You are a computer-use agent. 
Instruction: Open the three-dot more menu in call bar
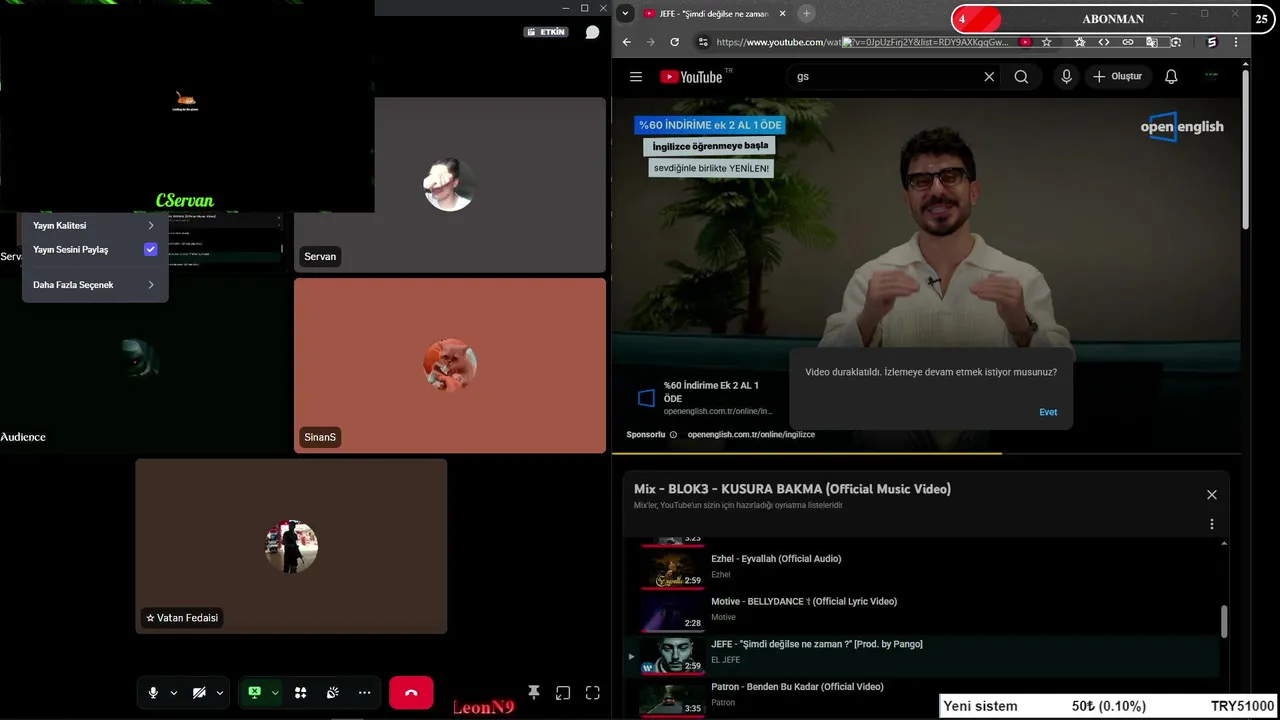click(365, 693)
